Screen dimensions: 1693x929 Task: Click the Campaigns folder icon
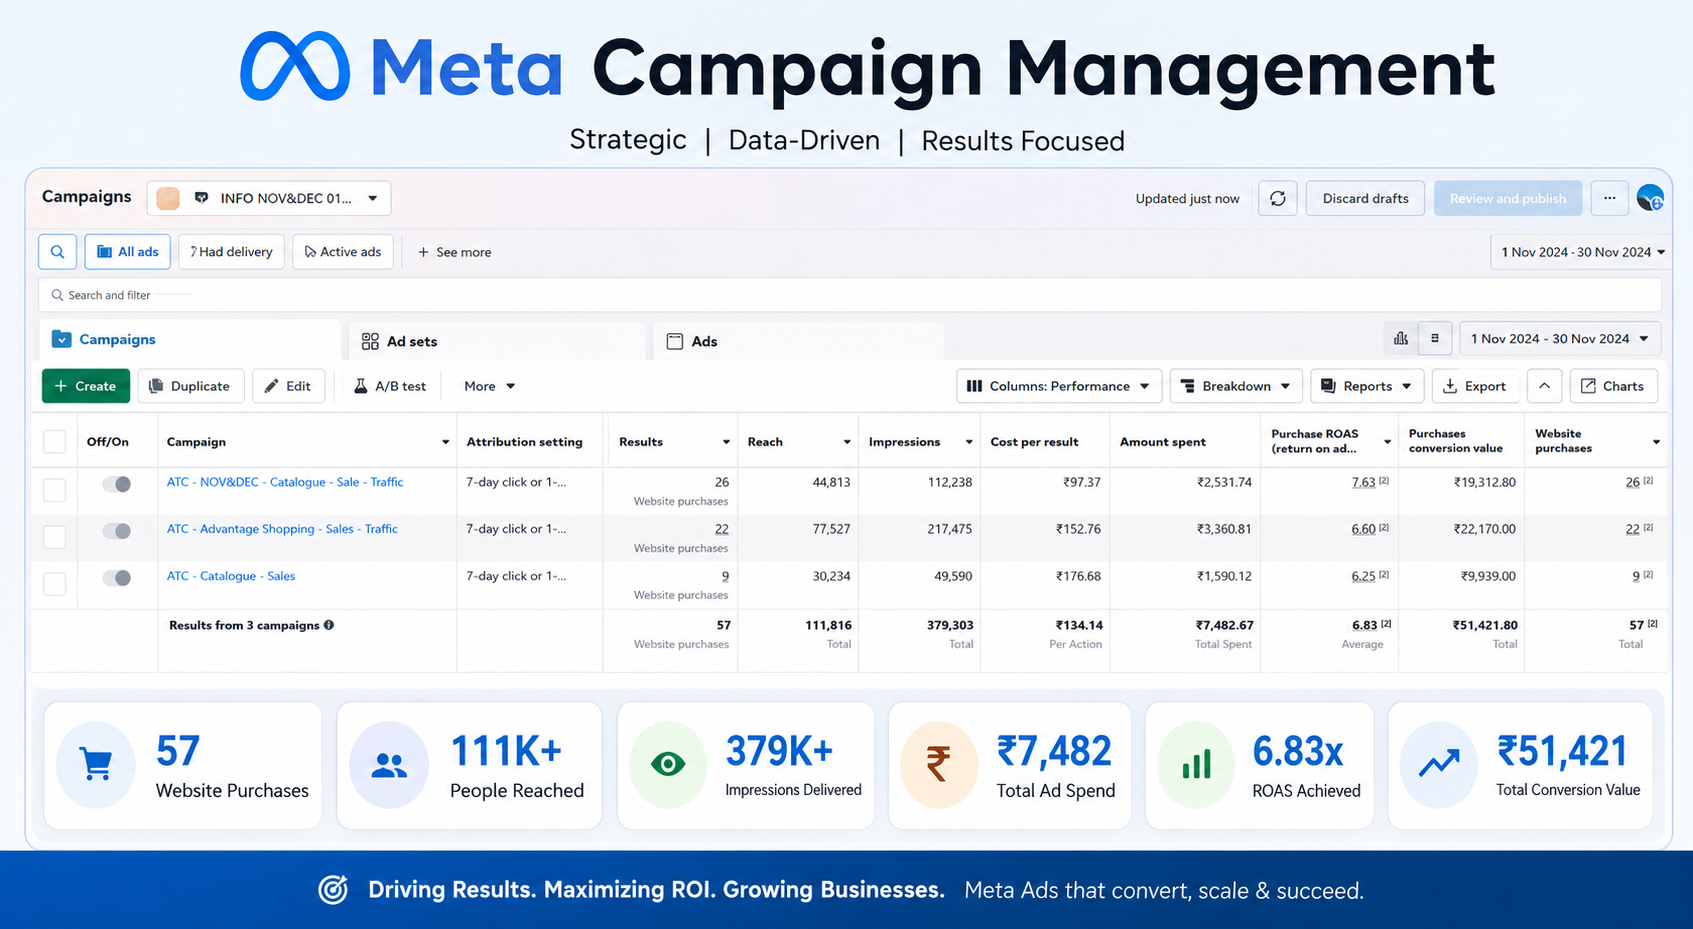click(61, 339)
